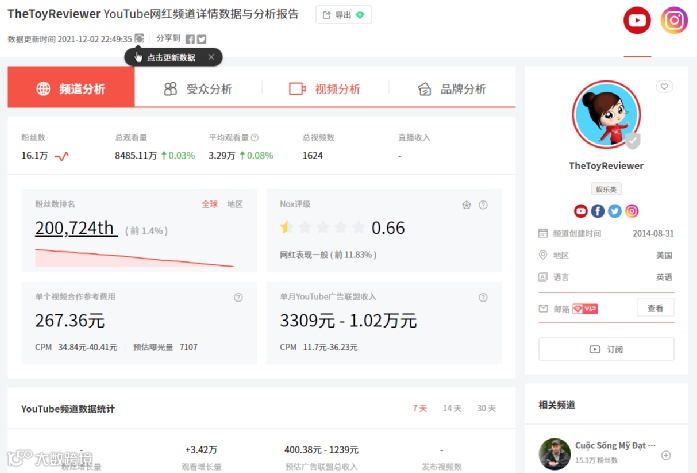Click the VIP badge beside 邮箱
This screenshot has width=697, height=473.
[585, 309]
